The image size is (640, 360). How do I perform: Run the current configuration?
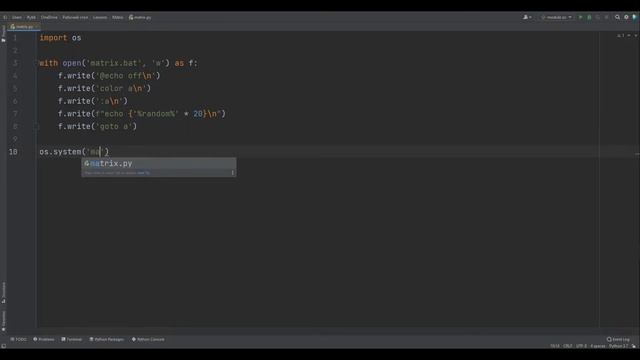pyautogui.click(x=580, y=17)
